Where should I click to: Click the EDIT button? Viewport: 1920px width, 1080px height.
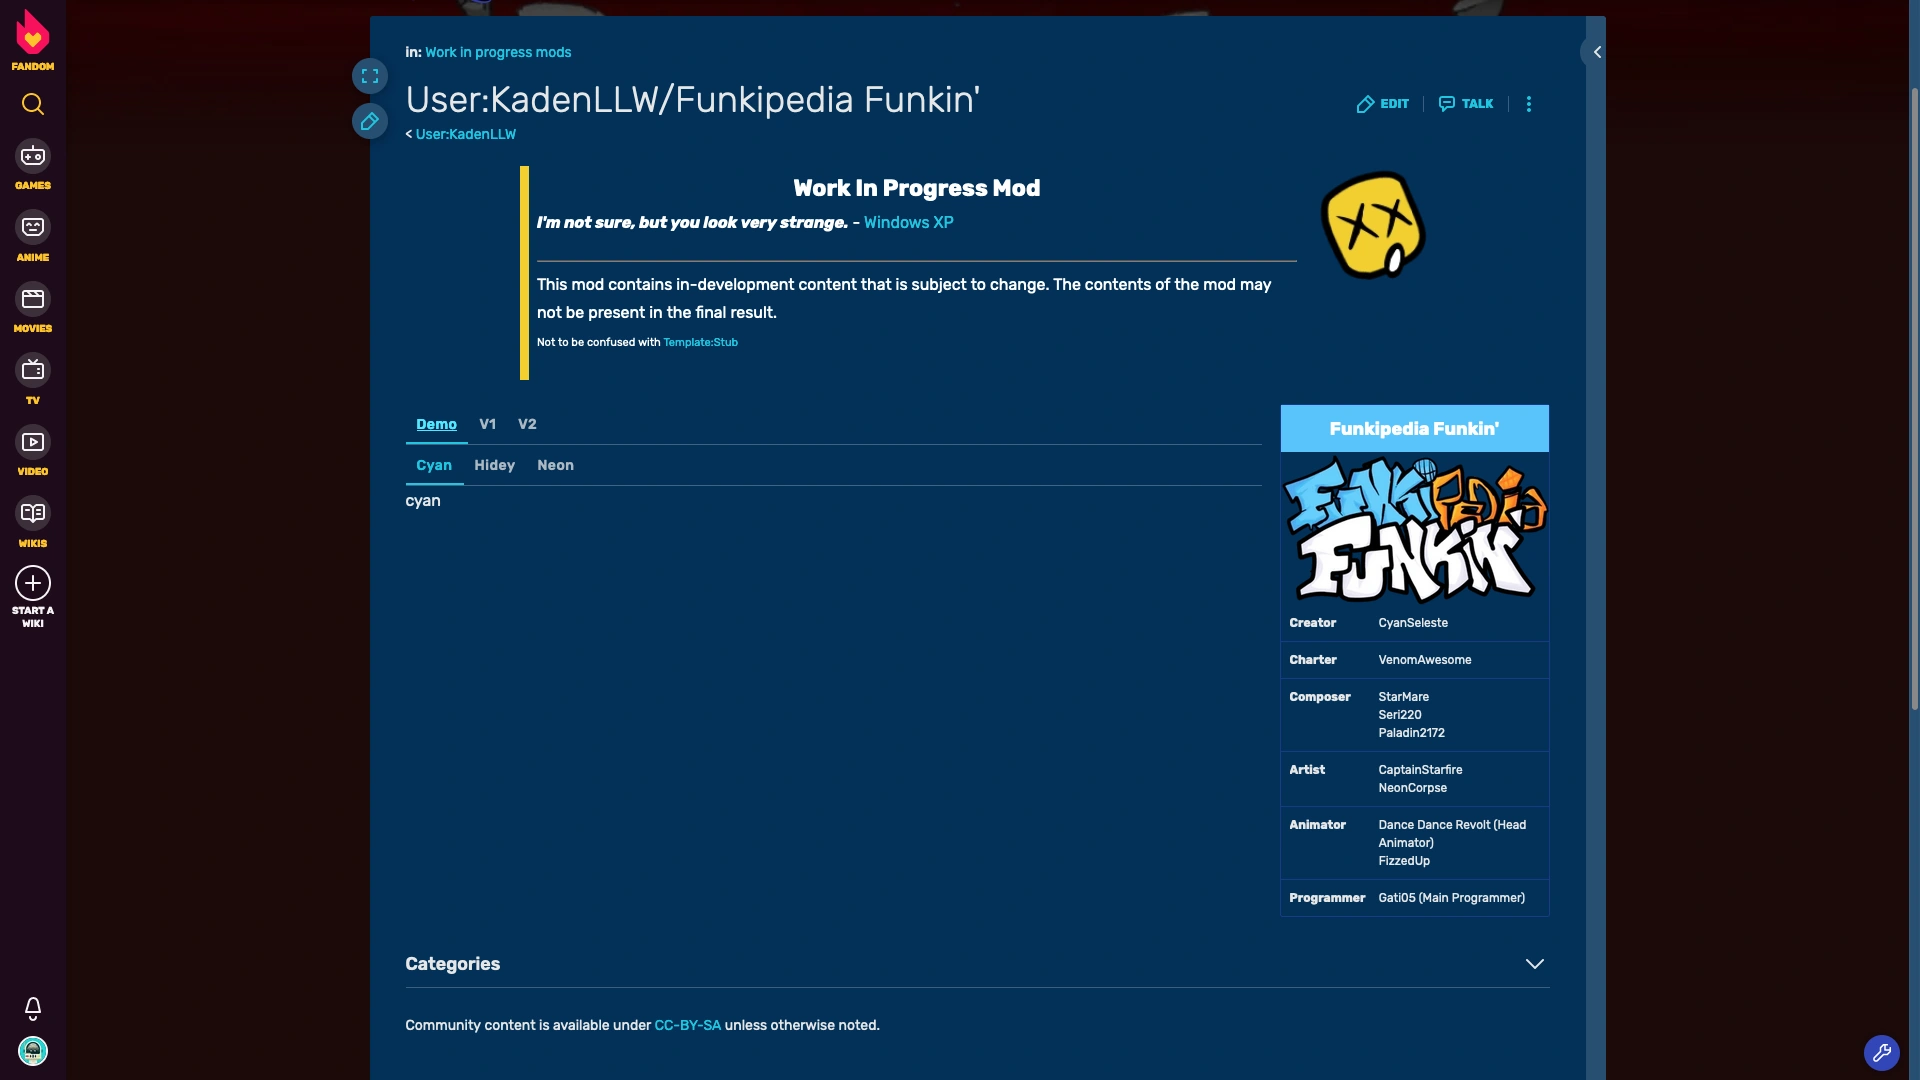pos(1383,104)
